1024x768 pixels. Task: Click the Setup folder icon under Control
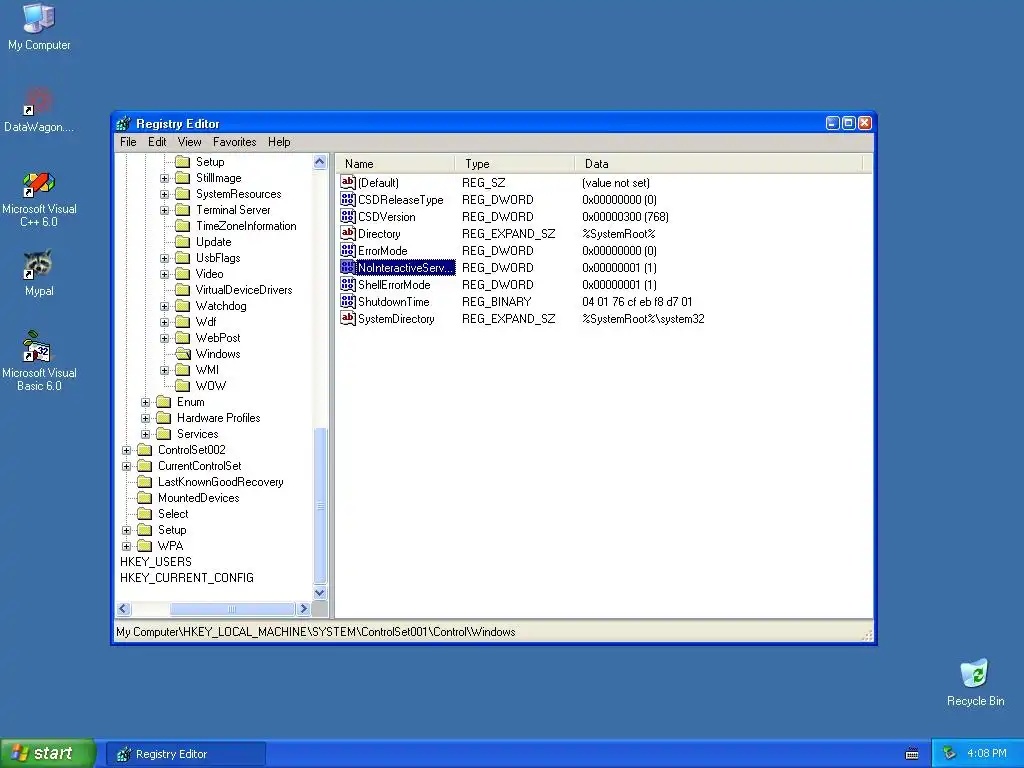(183, 162)
